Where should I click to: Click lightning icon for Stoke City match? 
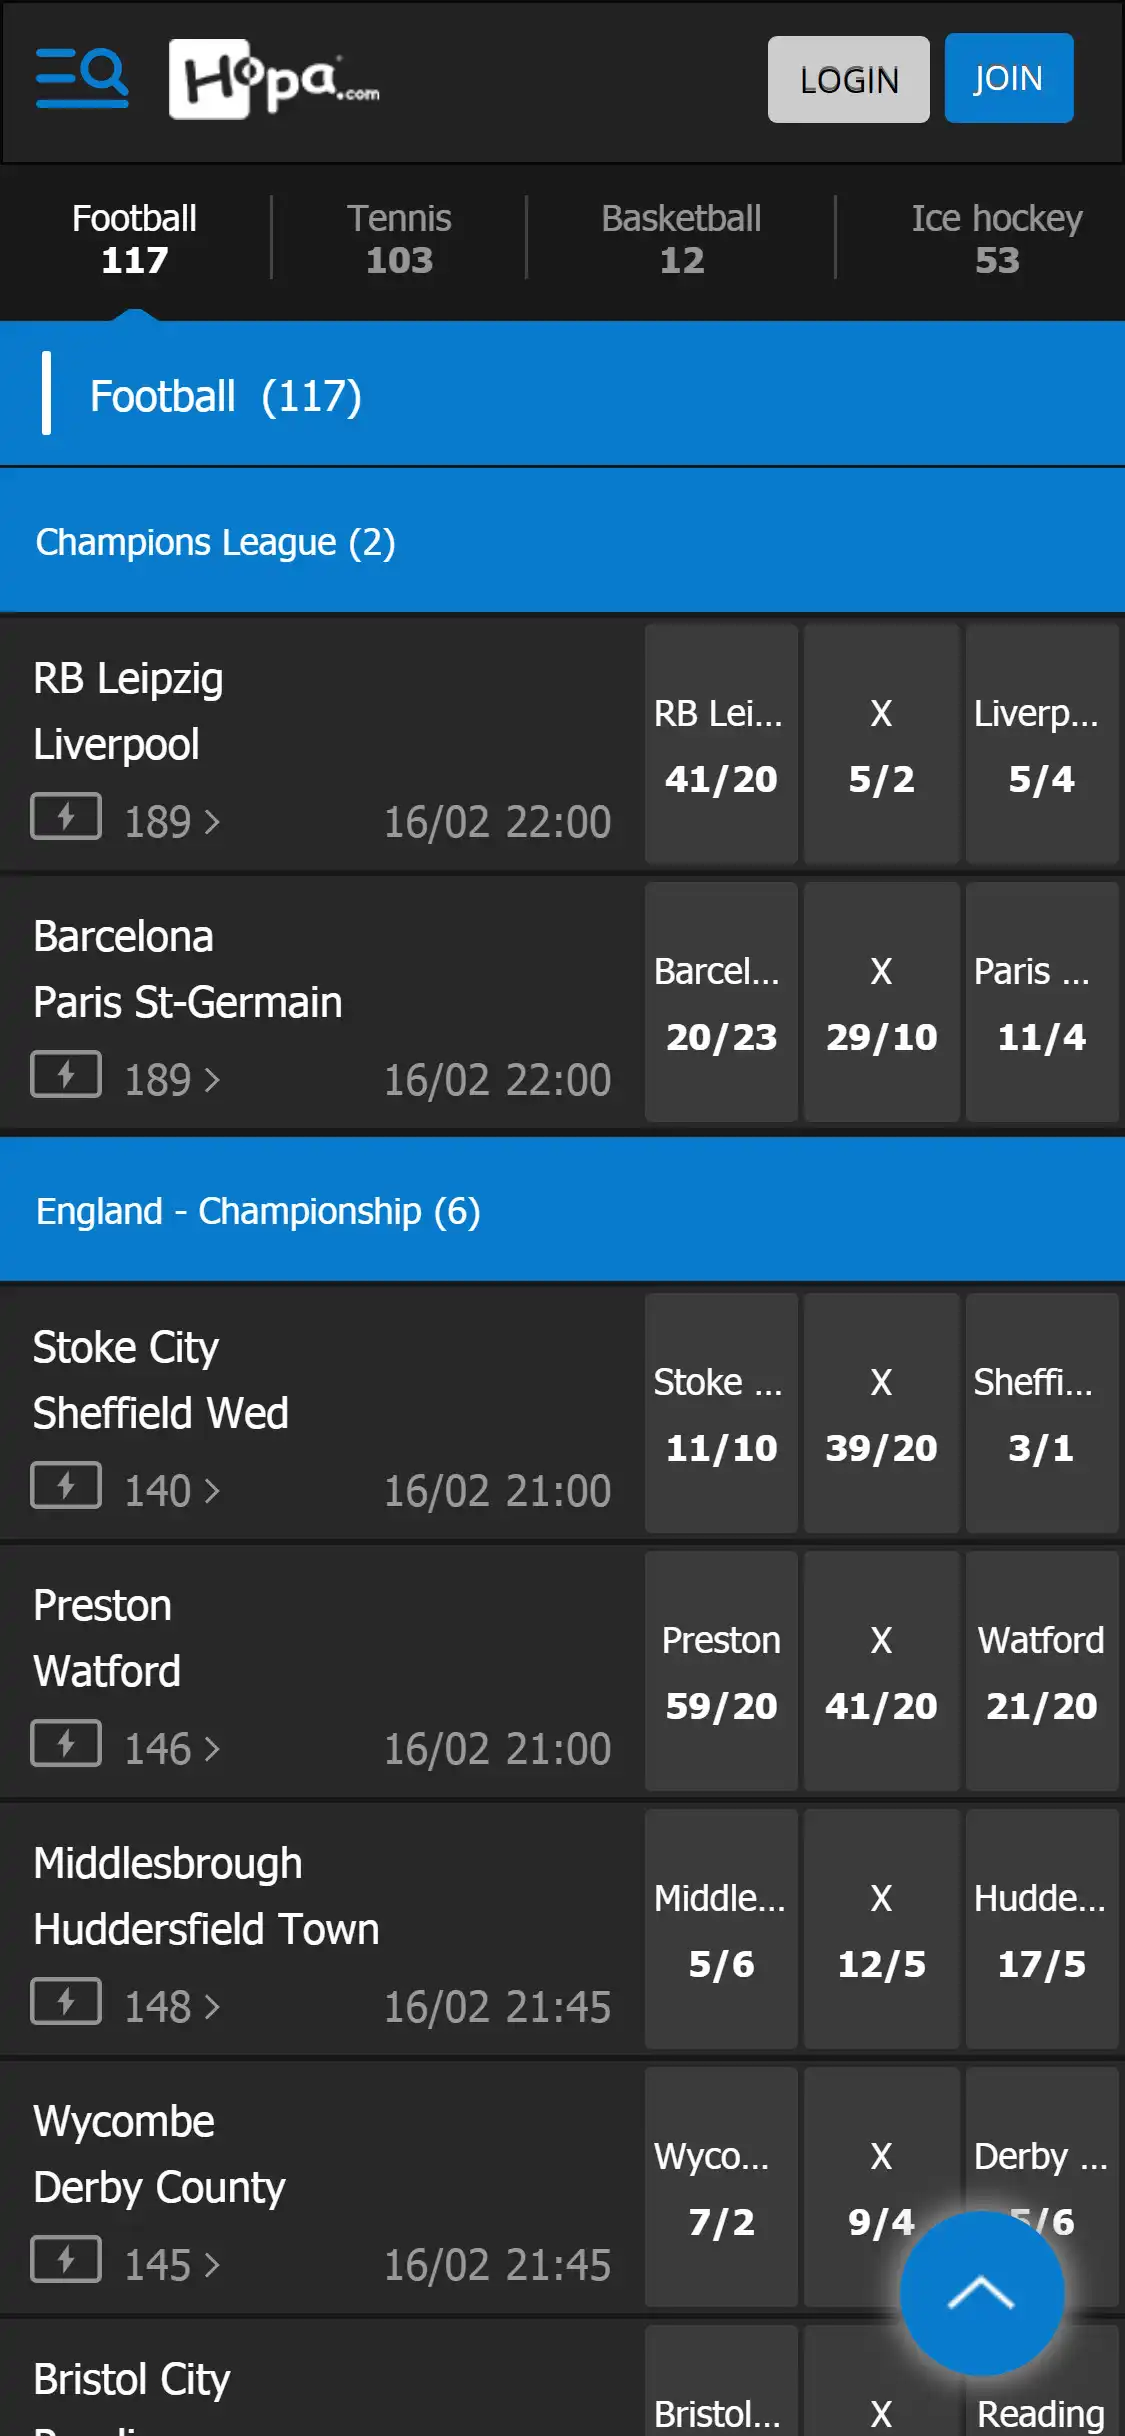coord(66,1486)
